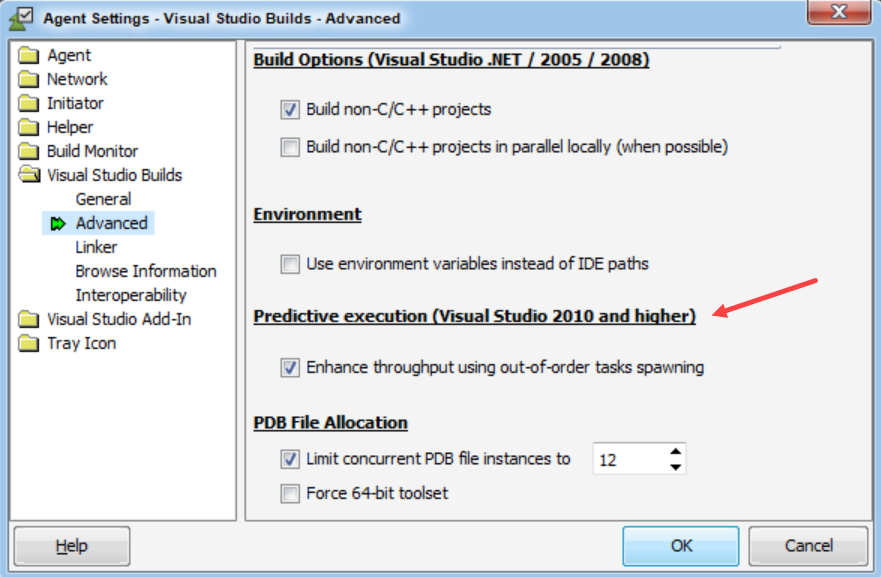
Task: Collapse the Visual Studio Builds tree node
Action: coord(28,175)
